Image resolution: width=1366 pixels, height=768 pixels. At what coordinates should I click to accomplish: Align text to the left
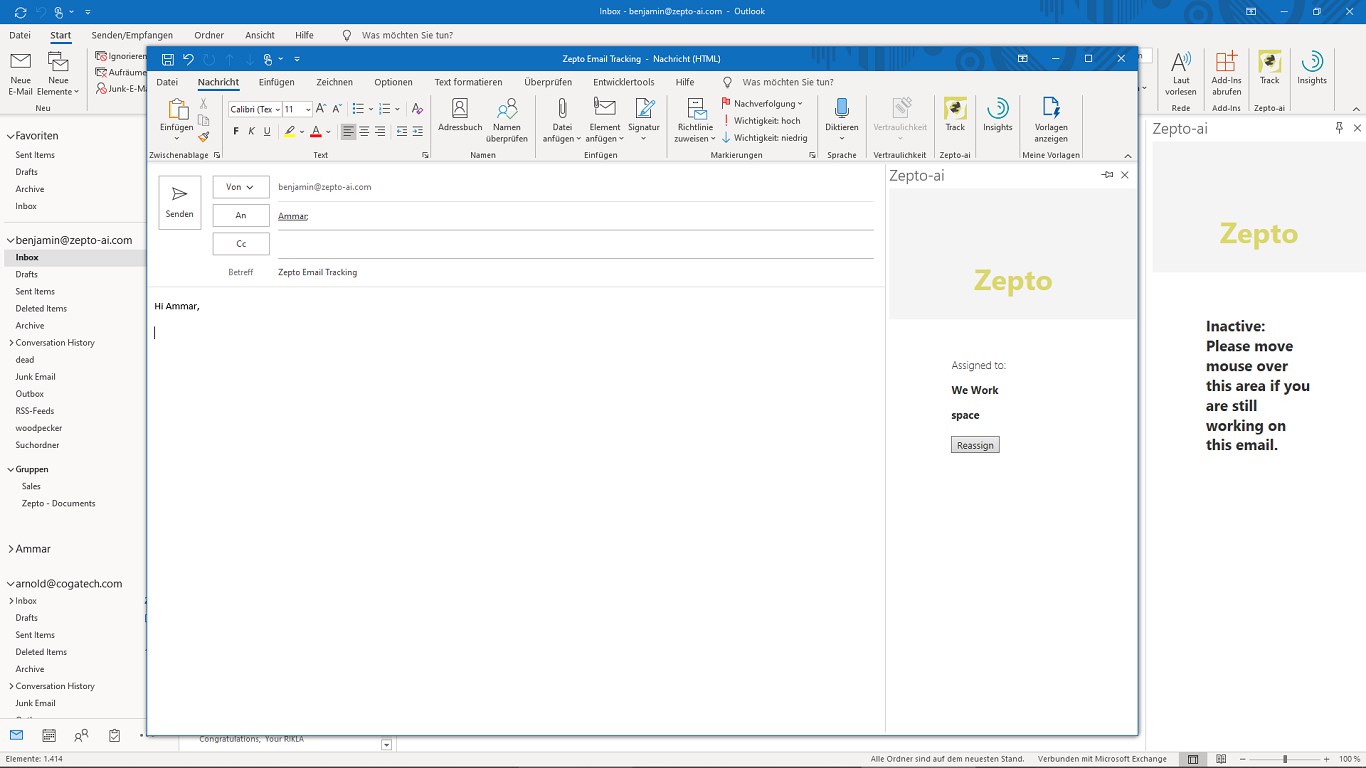point(348,132)
